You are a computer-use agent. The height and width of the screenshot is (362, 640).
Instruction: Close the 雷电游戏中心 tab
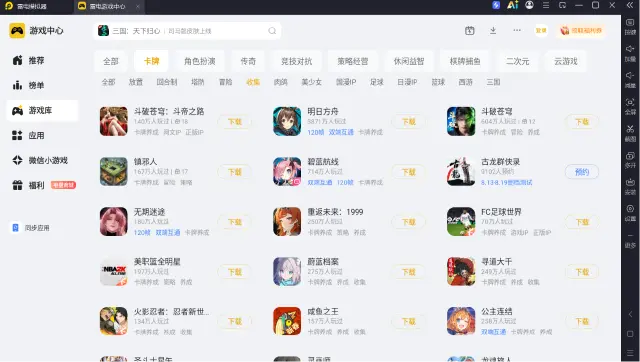138,6
